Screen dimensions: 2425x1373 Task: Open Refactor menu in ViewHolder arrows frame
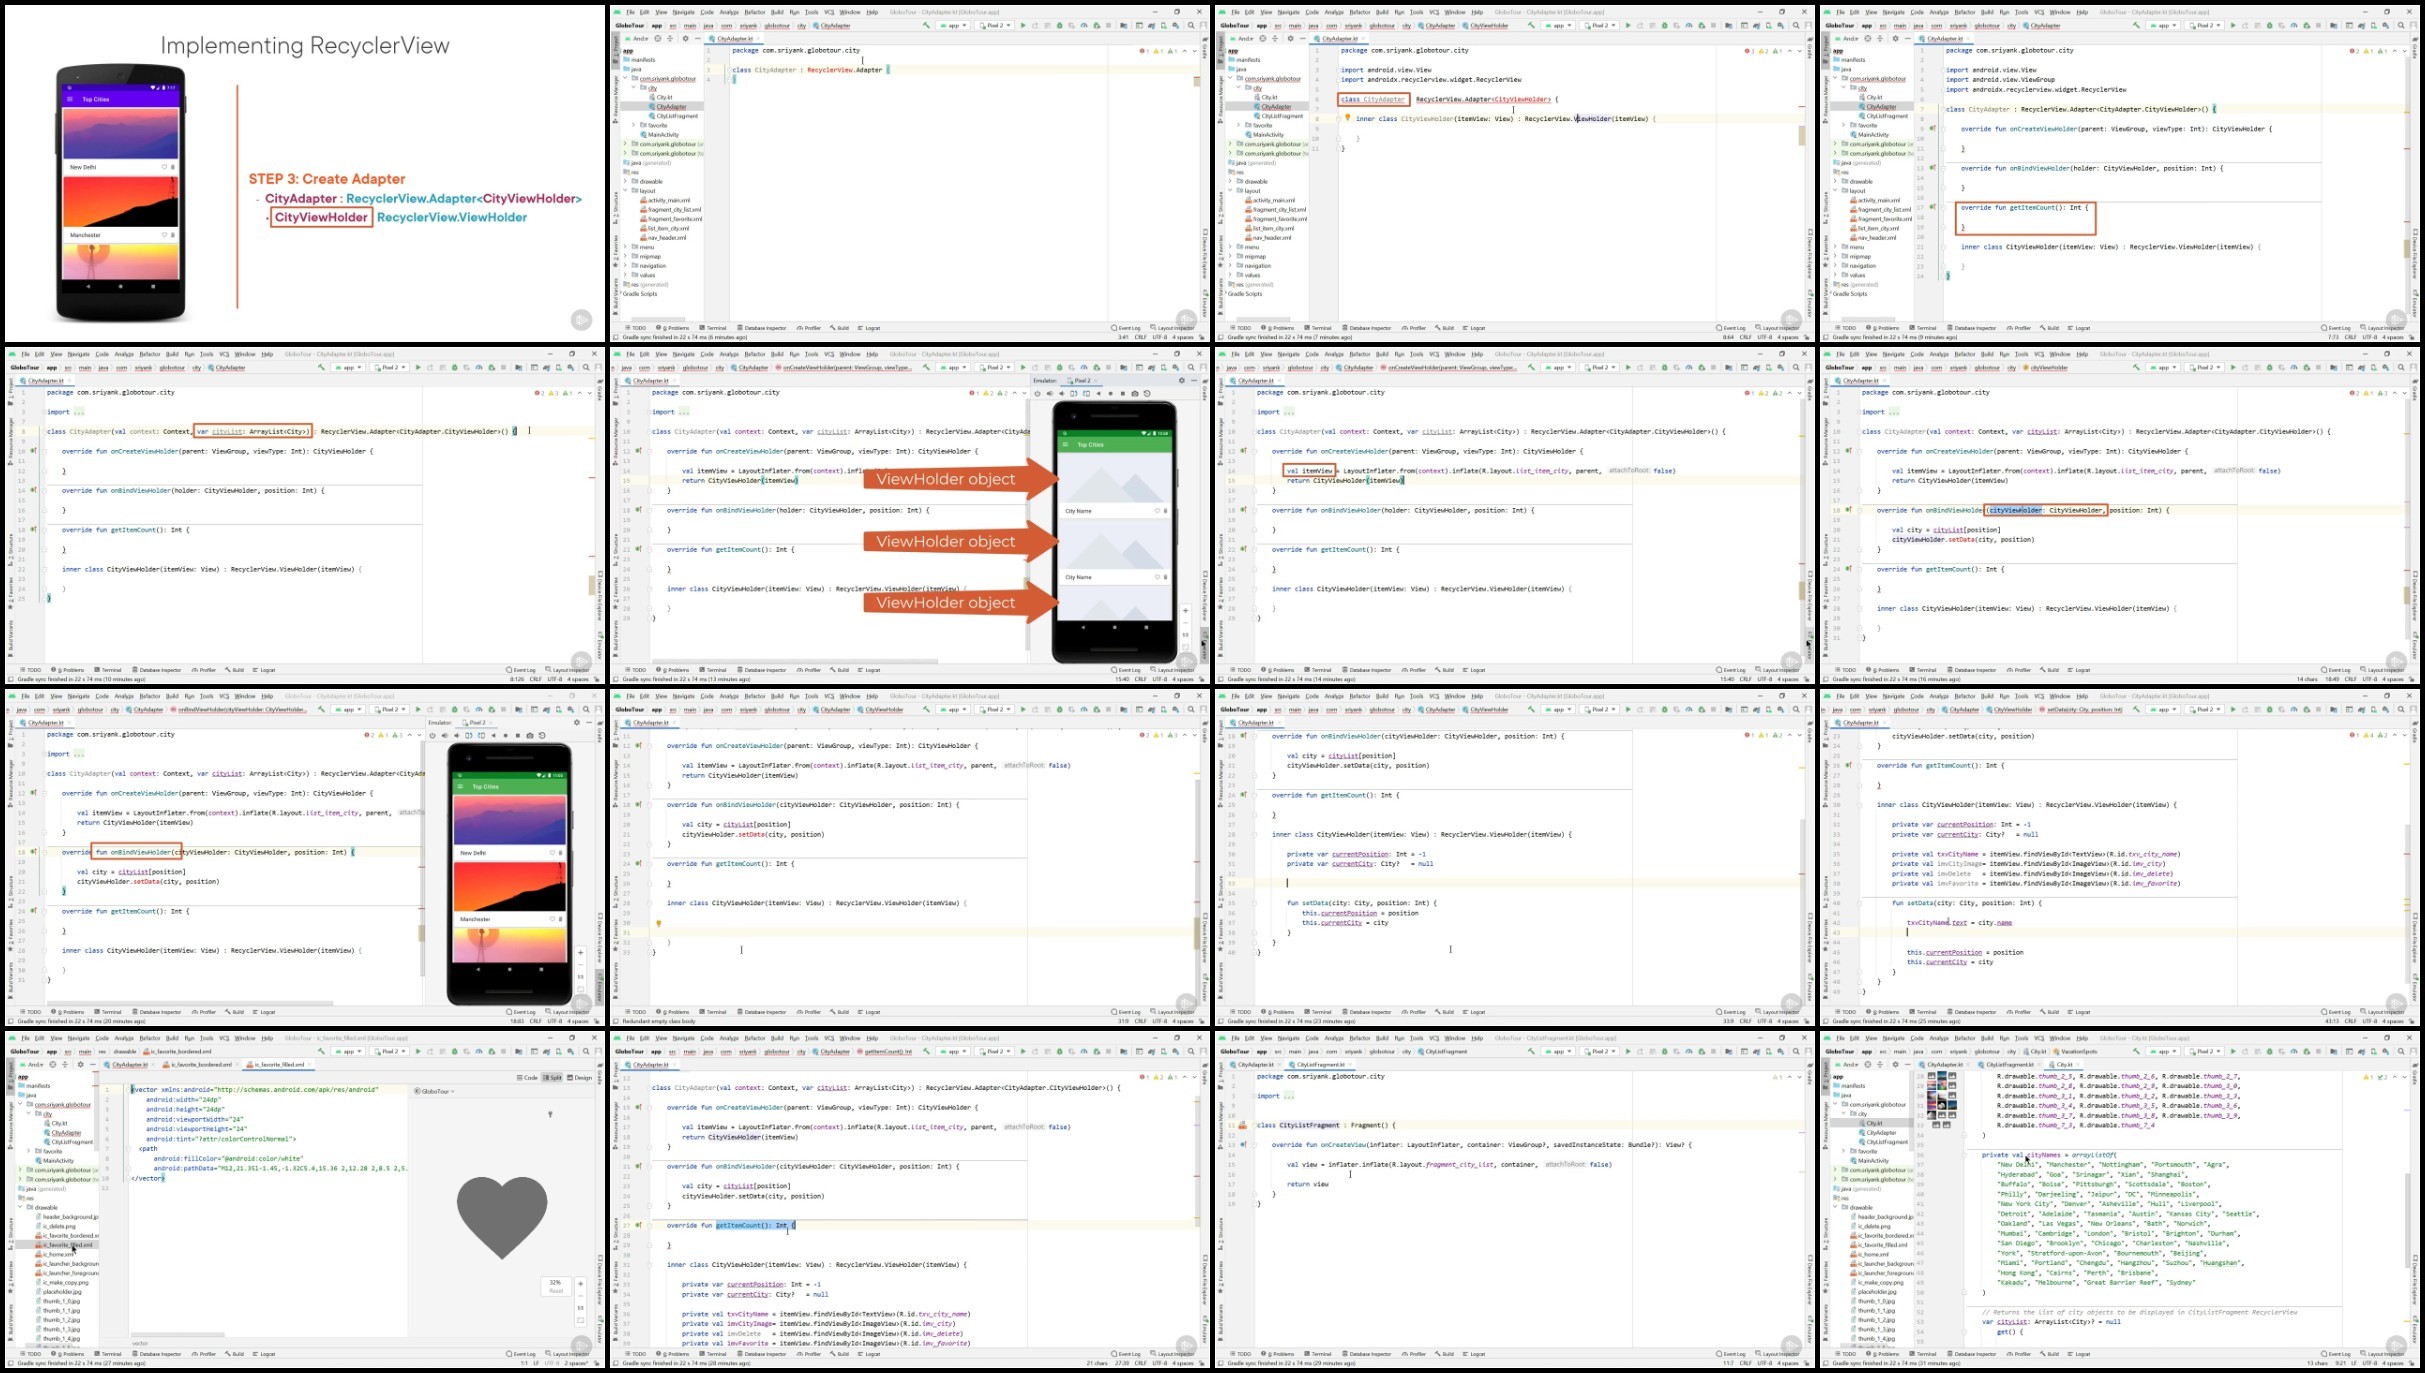pos(755,354)
